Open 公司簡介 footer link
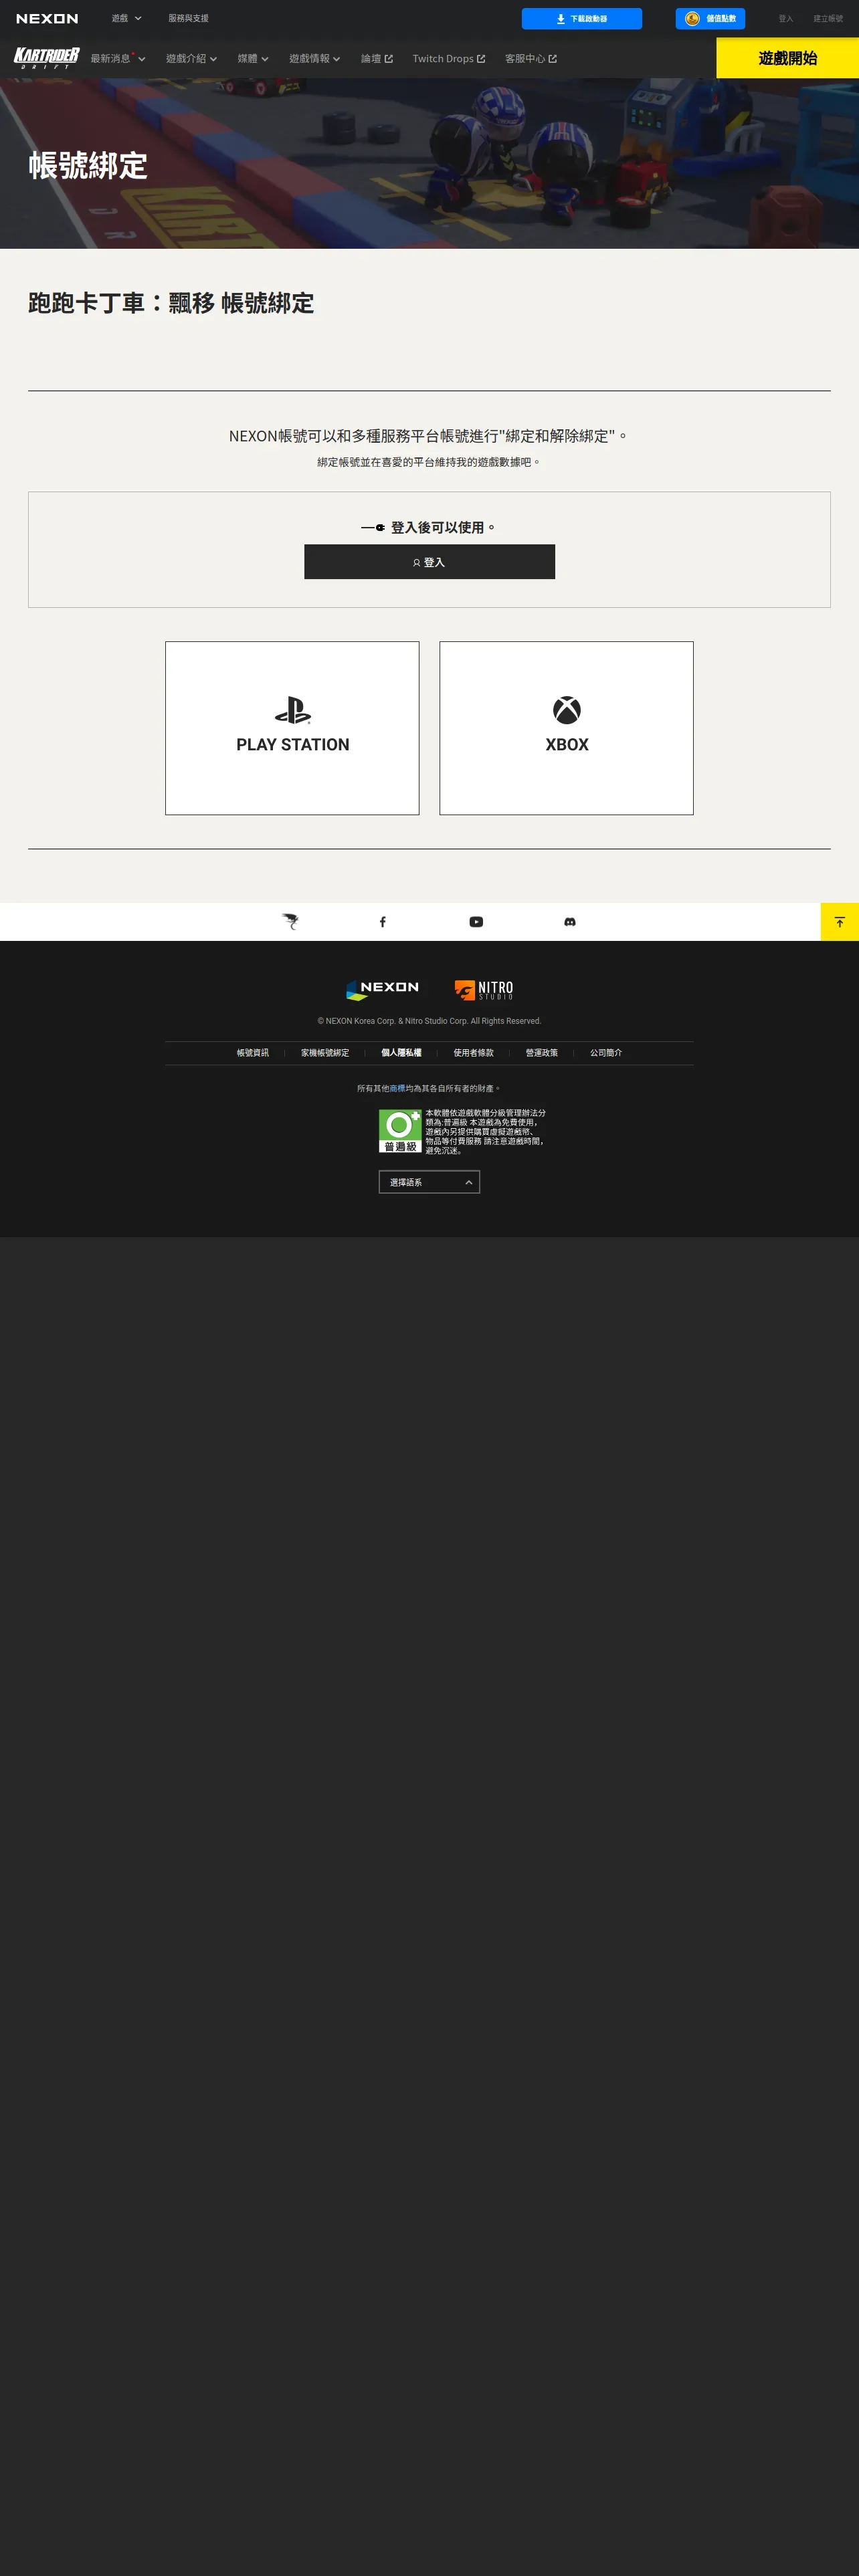The image size is (859, 2576). (x=606, y=1053)
